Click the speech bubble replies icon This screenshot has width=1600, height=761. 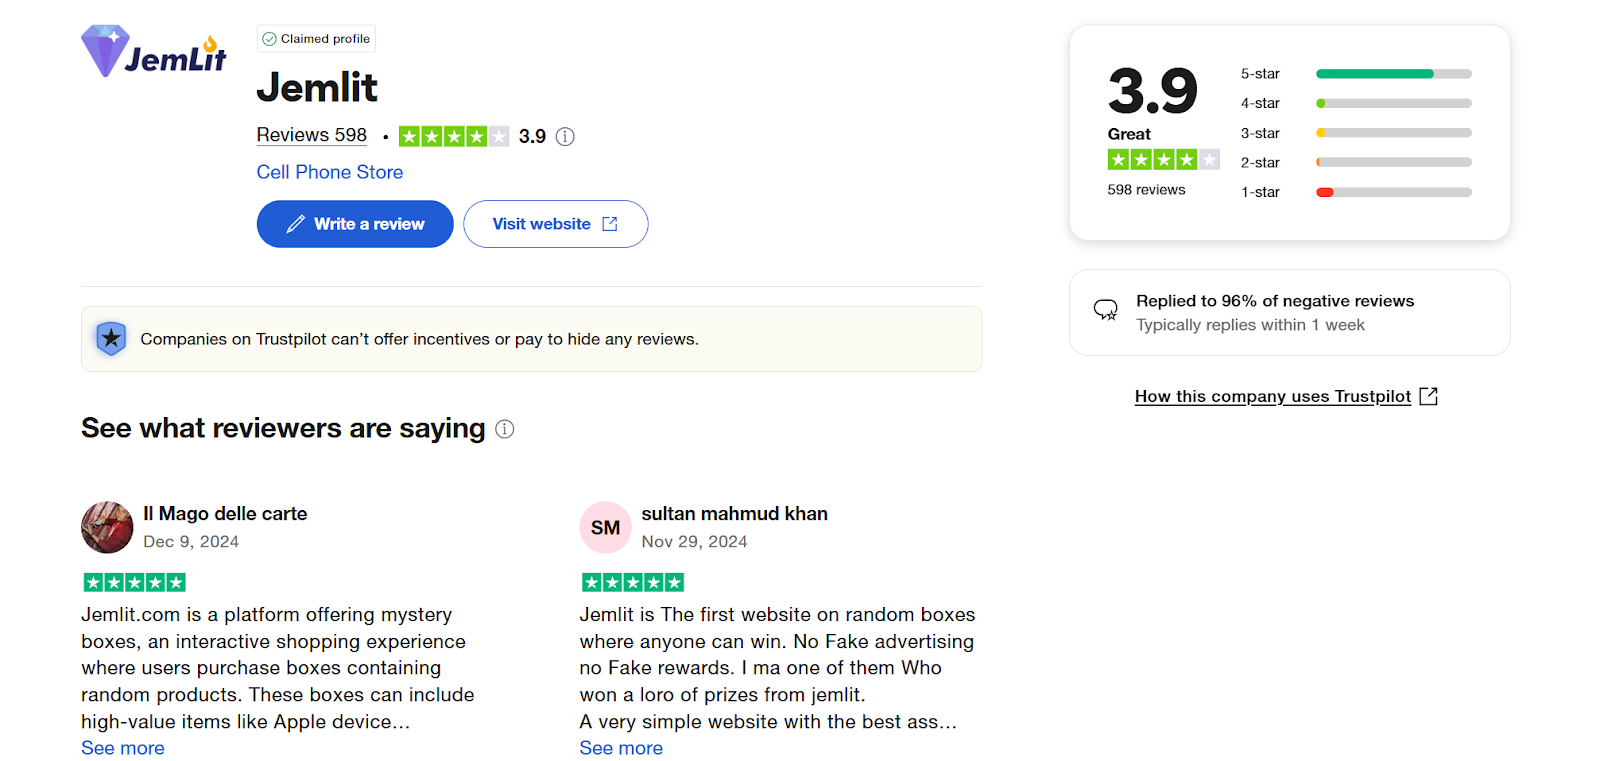(x=1105, y=310)
